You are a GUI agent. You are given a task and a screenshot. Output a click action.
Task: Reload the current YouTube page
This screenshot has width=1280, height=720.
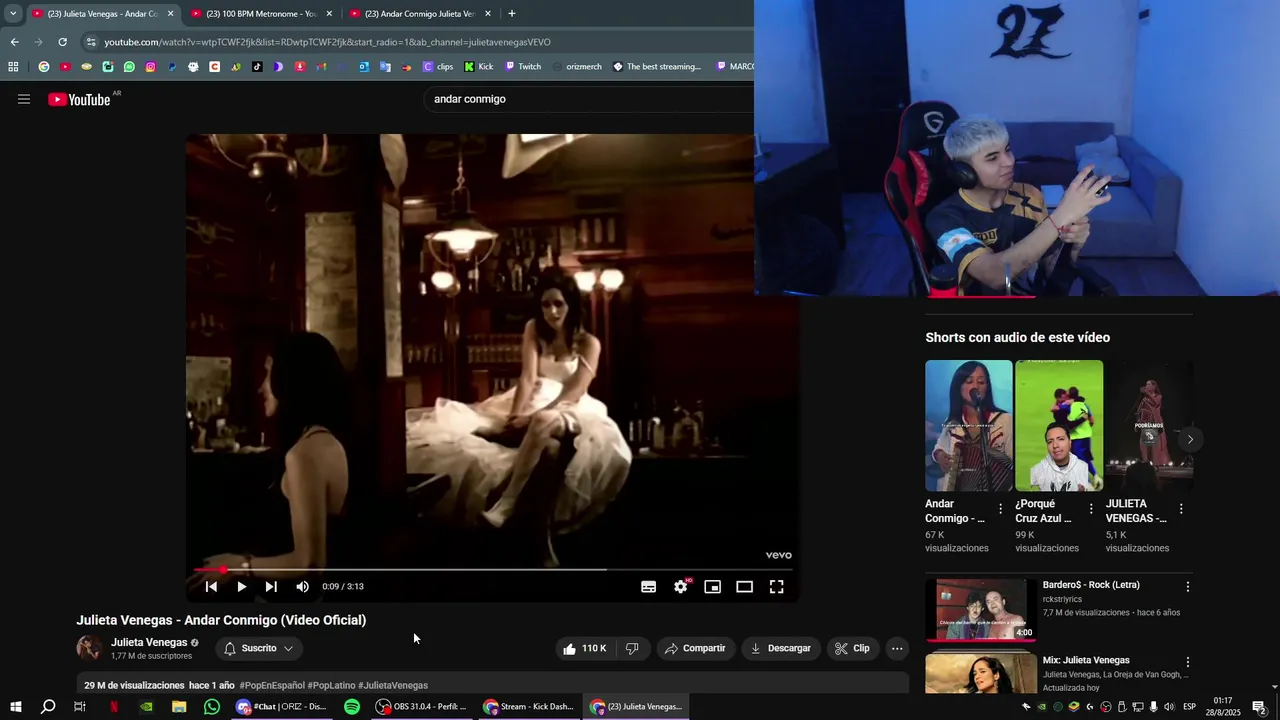click(62, 42)
